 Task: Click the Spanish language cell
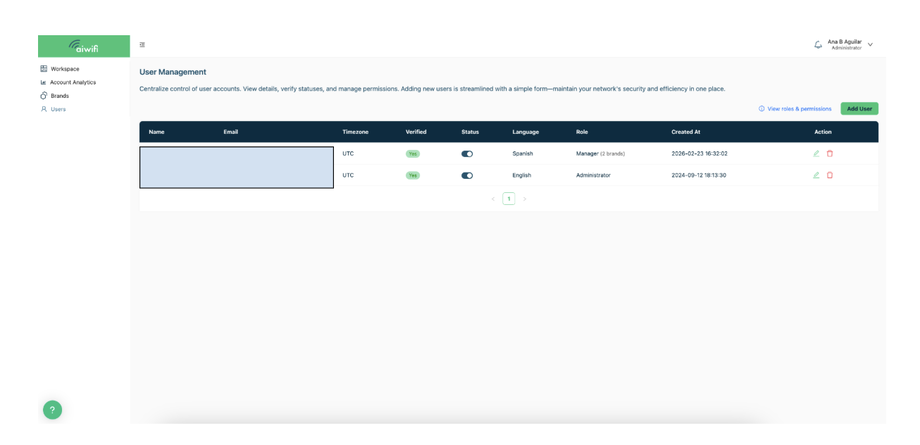(522, 154)
